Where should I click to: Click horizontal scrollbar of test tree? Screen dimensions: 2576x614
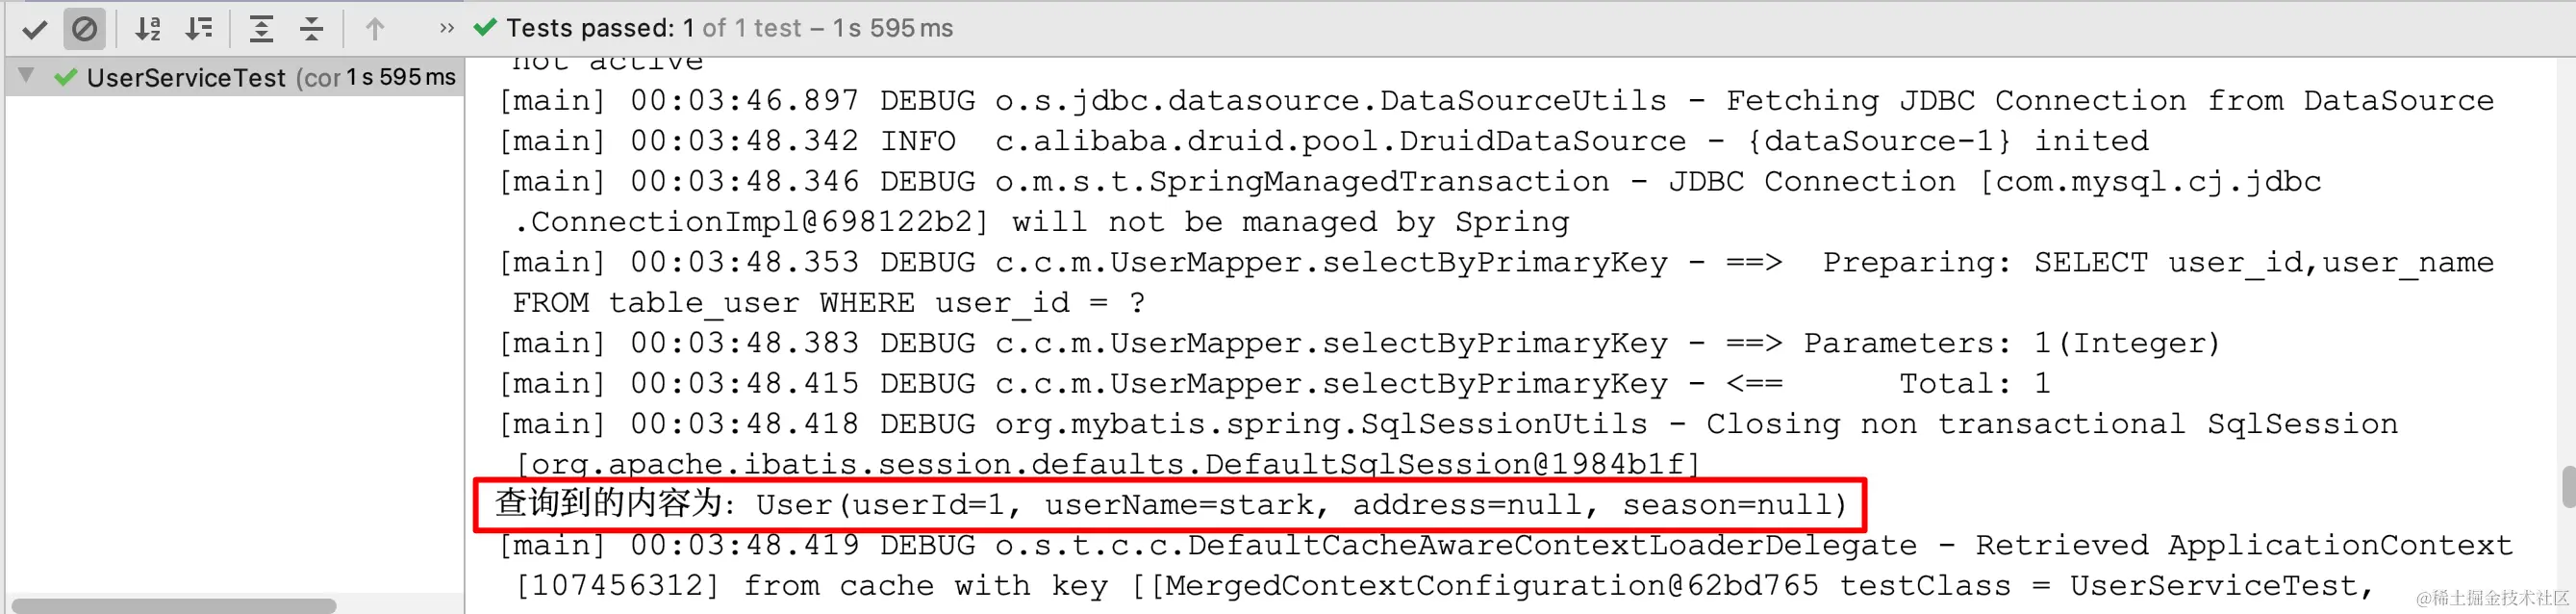[x=174, y=606]
